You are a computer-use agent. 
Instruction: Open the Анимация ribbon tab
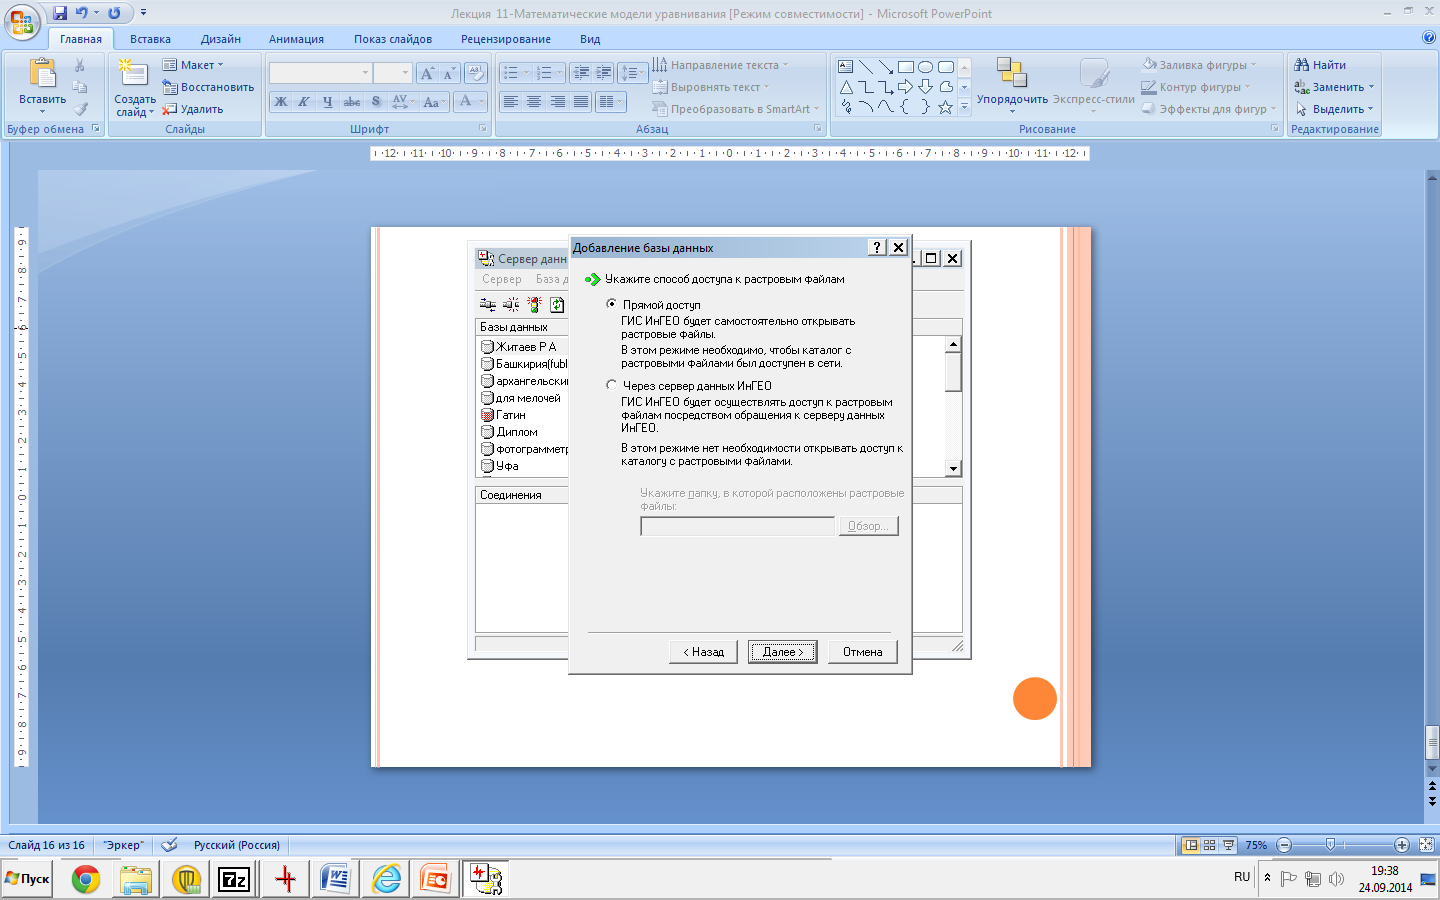point(296,39)
